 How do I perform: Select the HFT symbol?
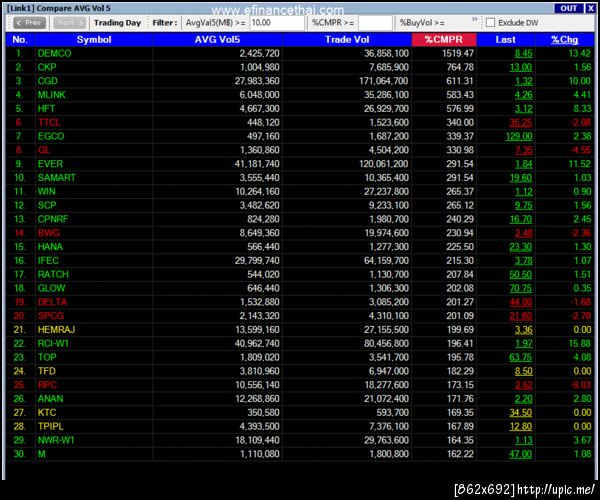click(x=46, y=109)
